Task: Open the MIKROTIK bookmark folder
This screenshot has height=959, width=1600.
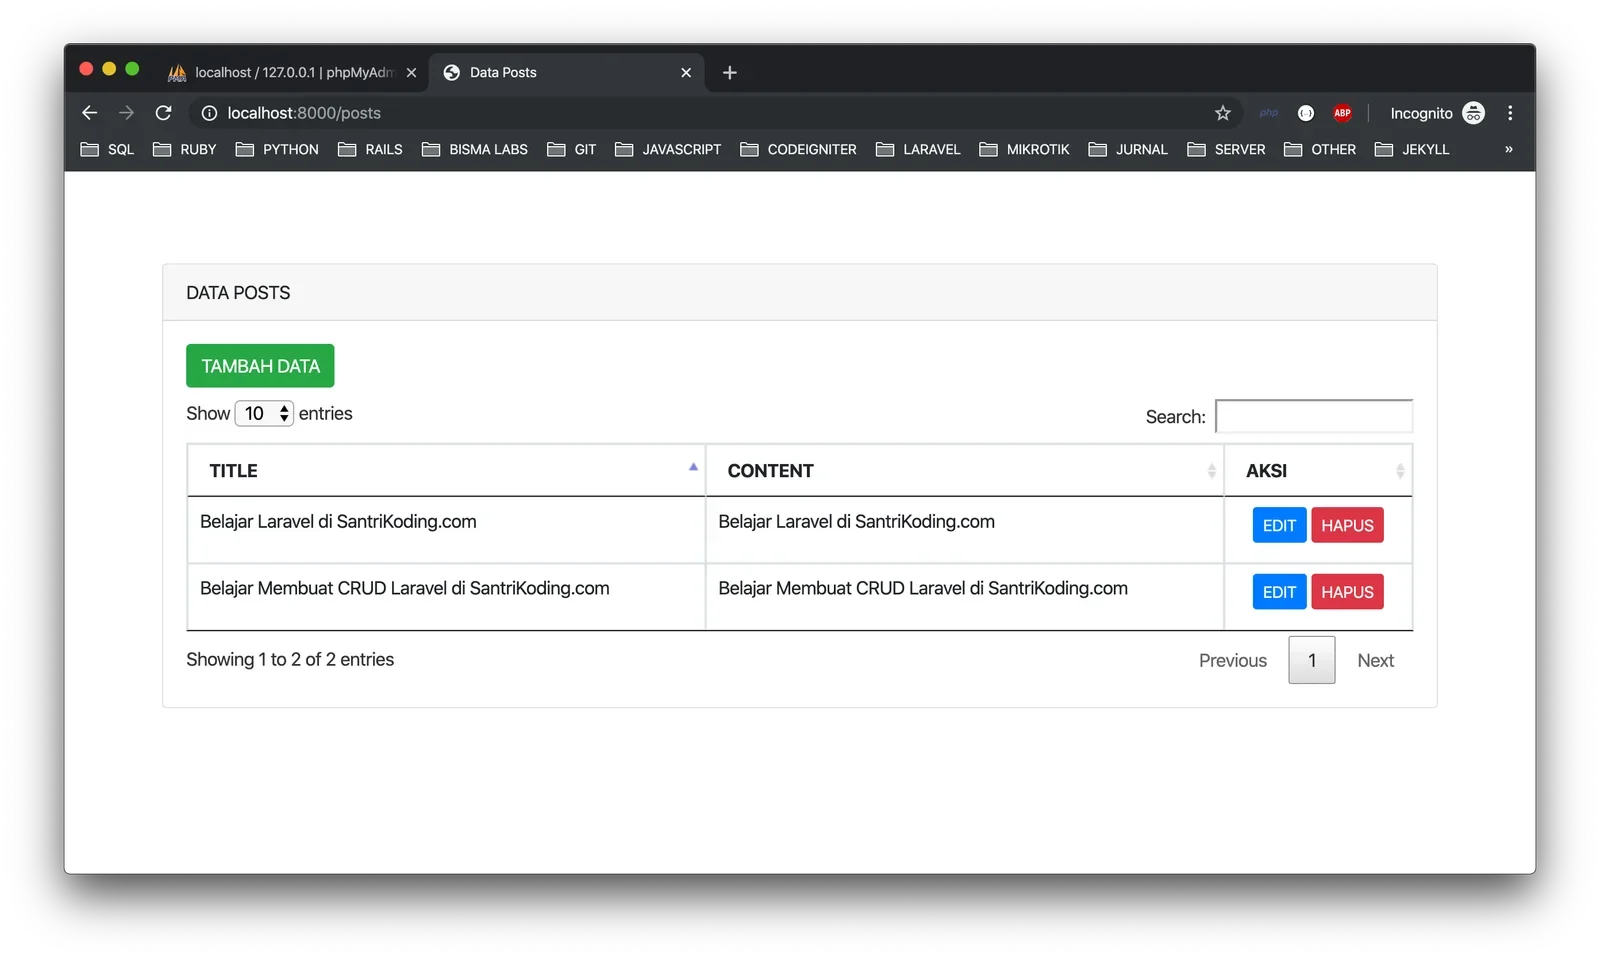Action: click(x=1024, y=149)
